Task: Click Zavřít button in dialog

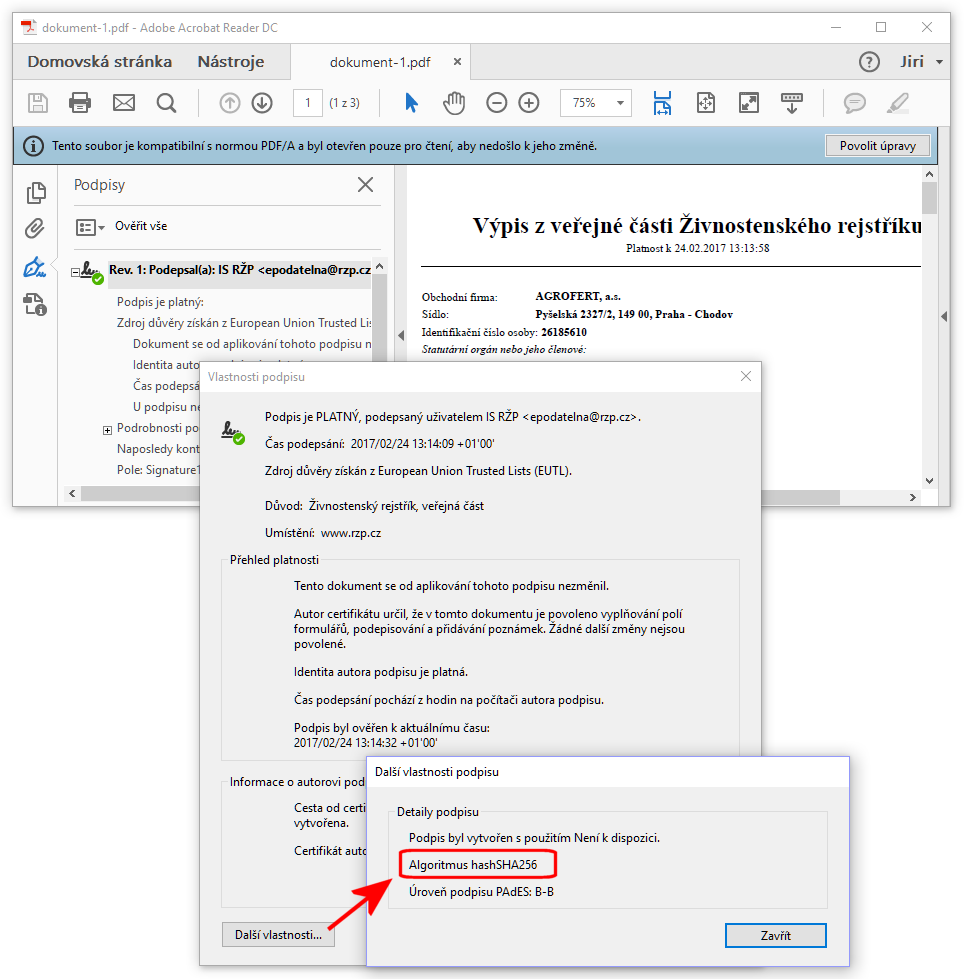Action: point(776,935)
